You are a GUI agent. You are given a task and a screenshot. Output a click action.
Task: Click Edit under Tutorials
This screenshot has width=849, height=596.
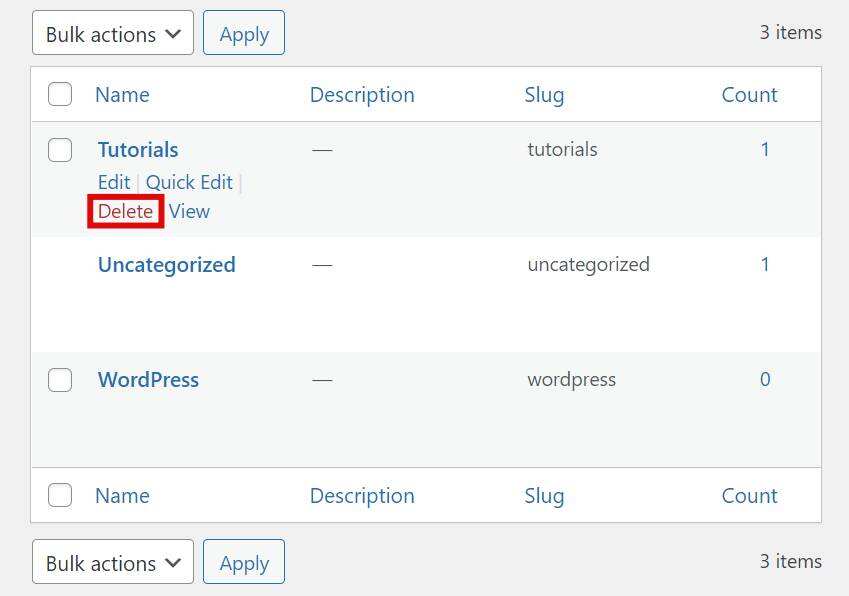(x=114, y=182)
